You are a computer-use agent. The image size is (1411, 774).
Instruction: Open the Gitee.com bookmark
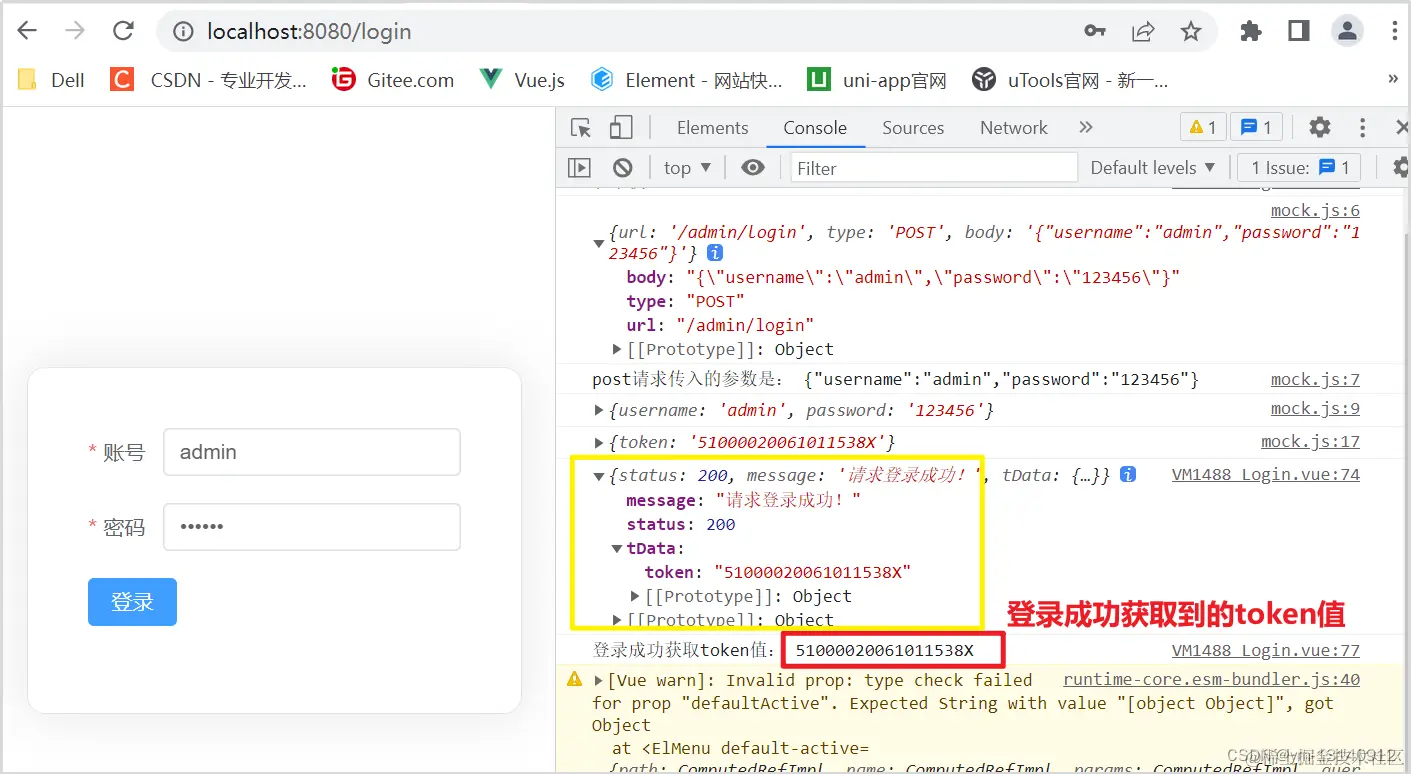point(393,80)
